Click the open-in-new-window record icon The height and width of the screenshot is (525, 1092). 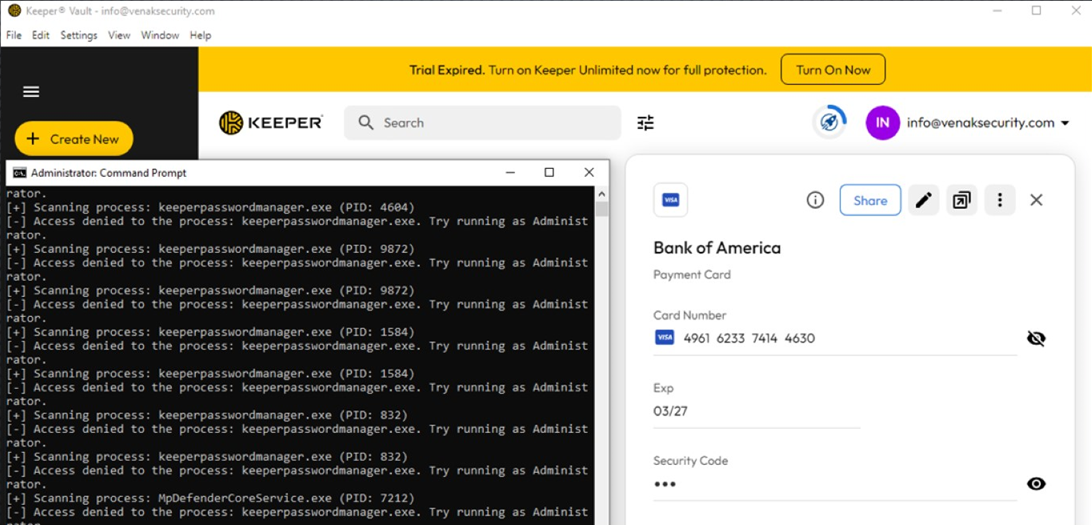(962, 201)
